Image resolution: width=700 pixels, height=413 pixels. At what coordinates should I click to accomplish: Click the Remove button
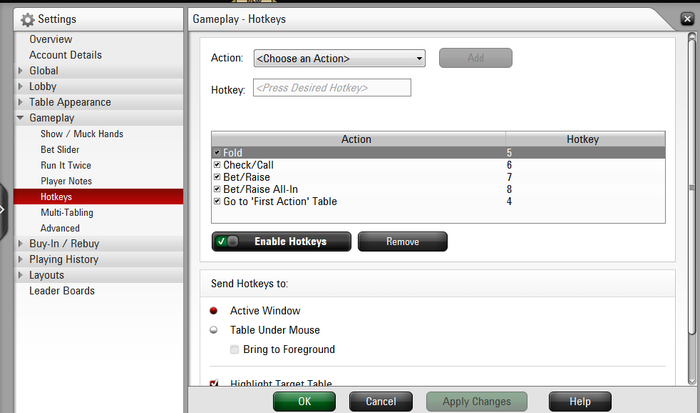(402, 242)
